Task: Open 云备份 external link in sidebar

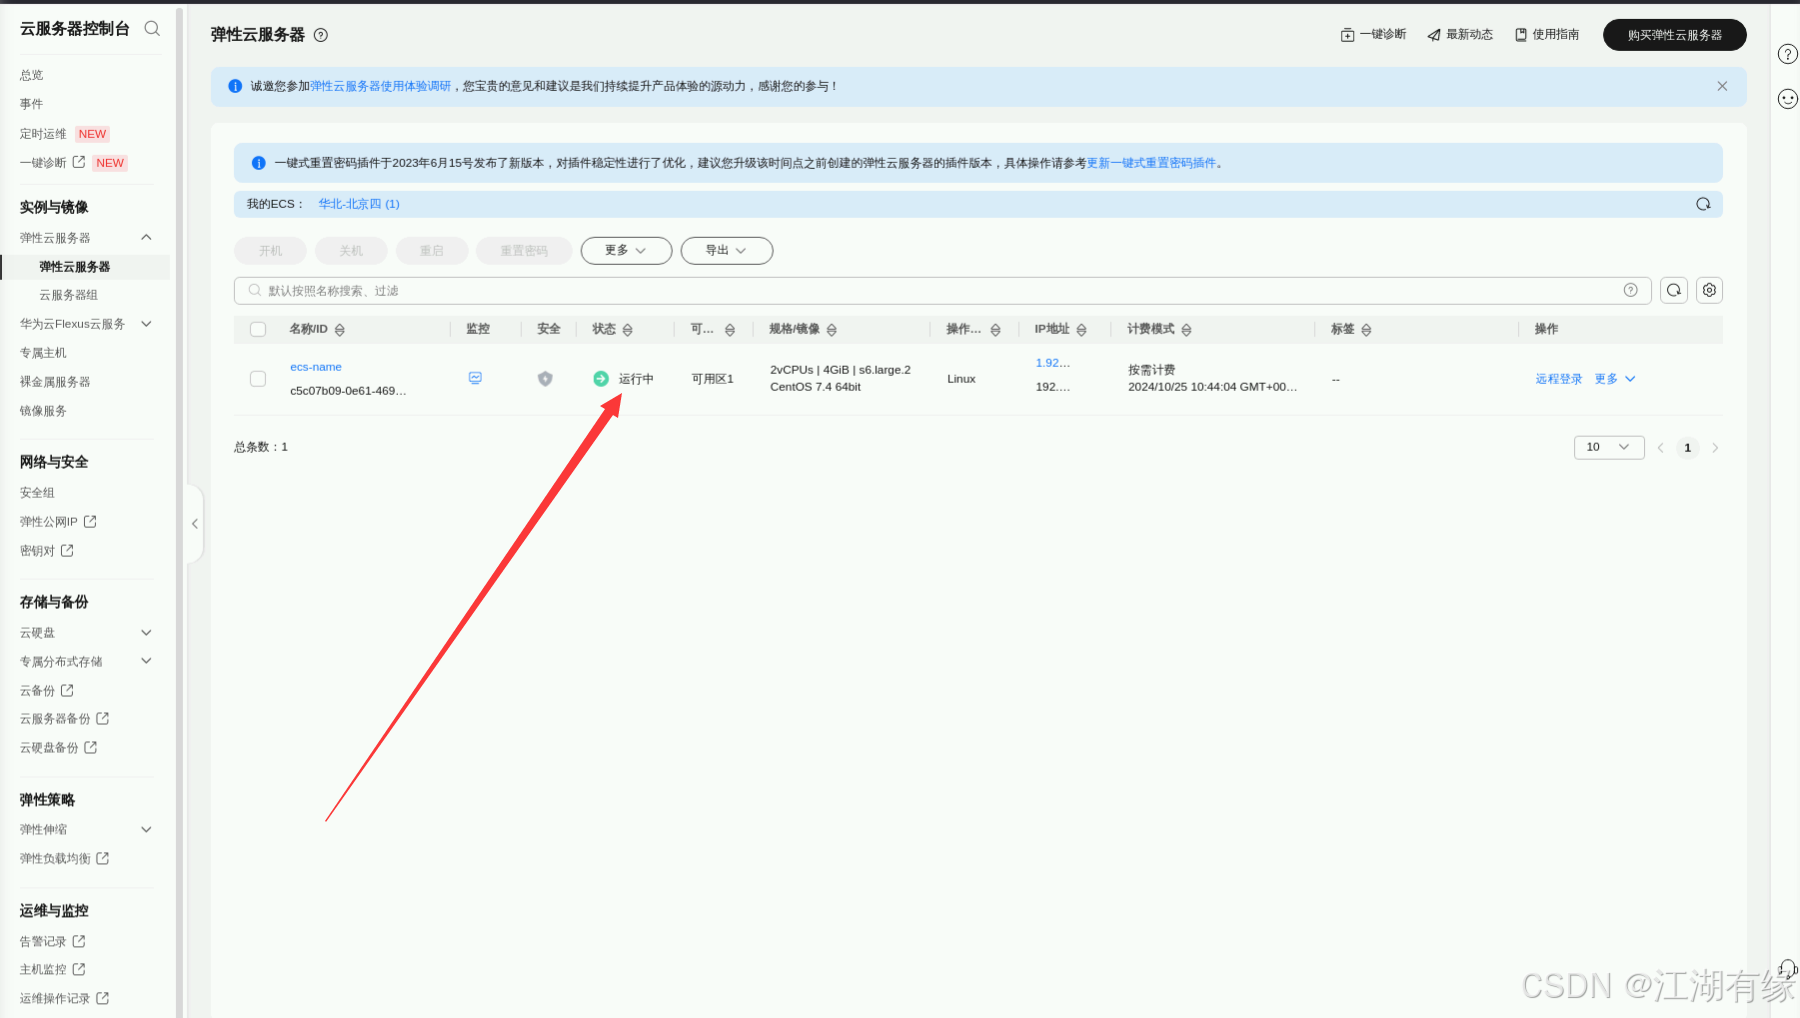Action: [x=47, y=691]
